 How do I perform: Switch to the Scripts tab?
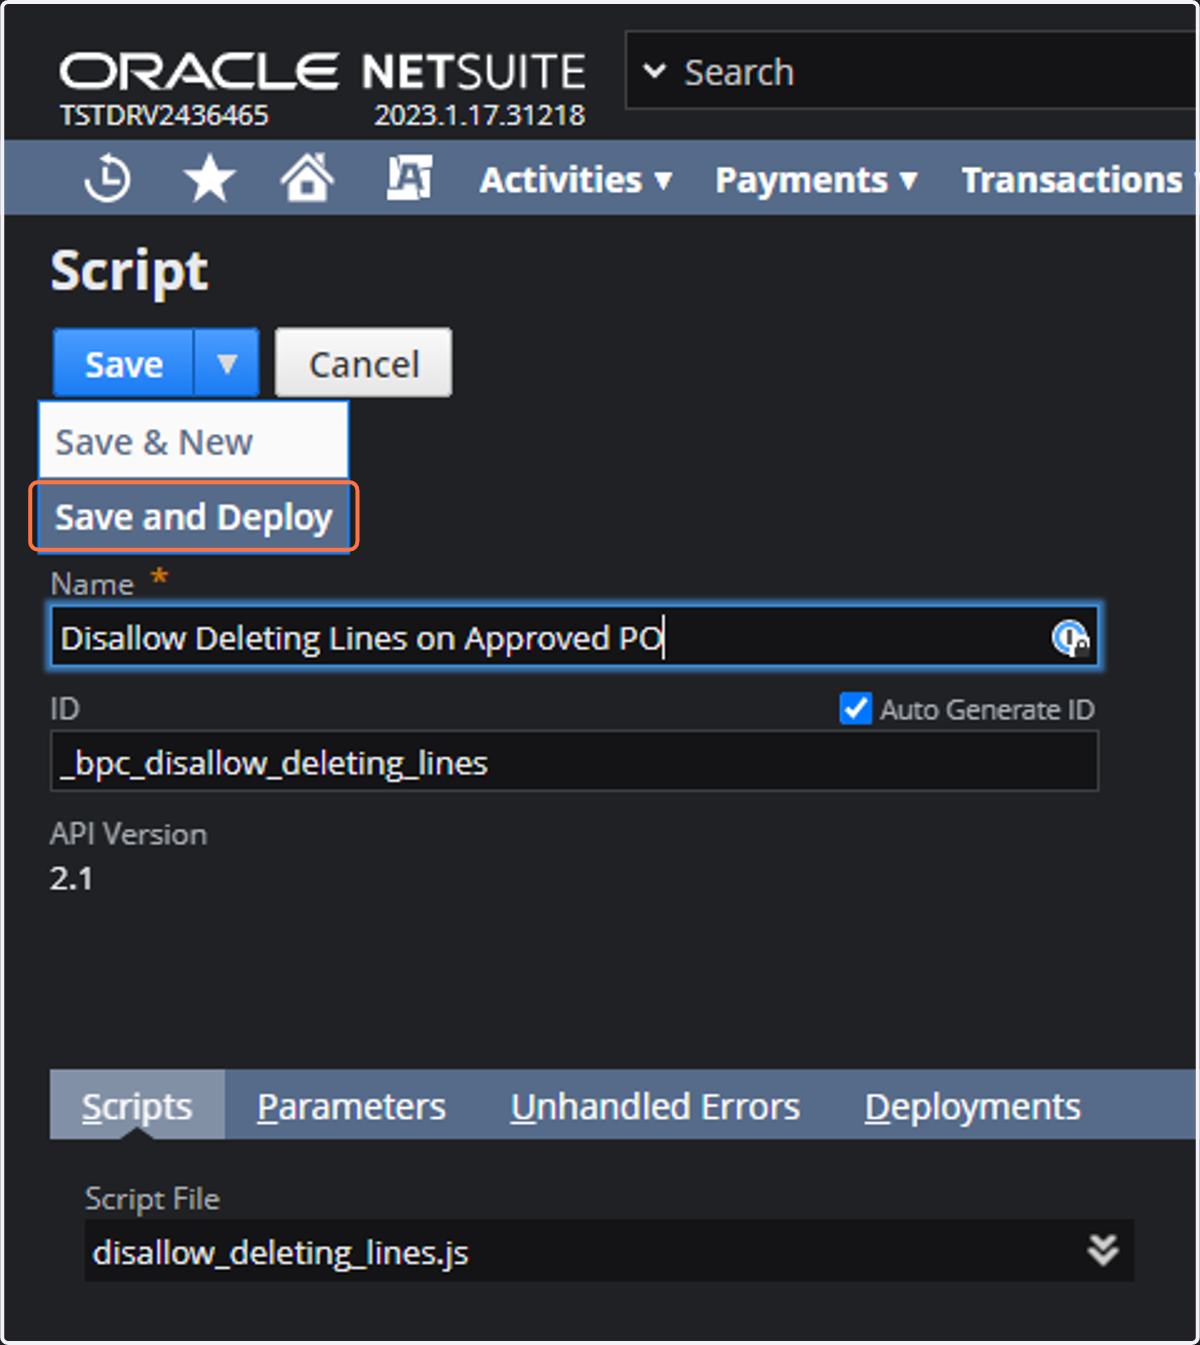pyautogui.click(x=137, y=1105)
